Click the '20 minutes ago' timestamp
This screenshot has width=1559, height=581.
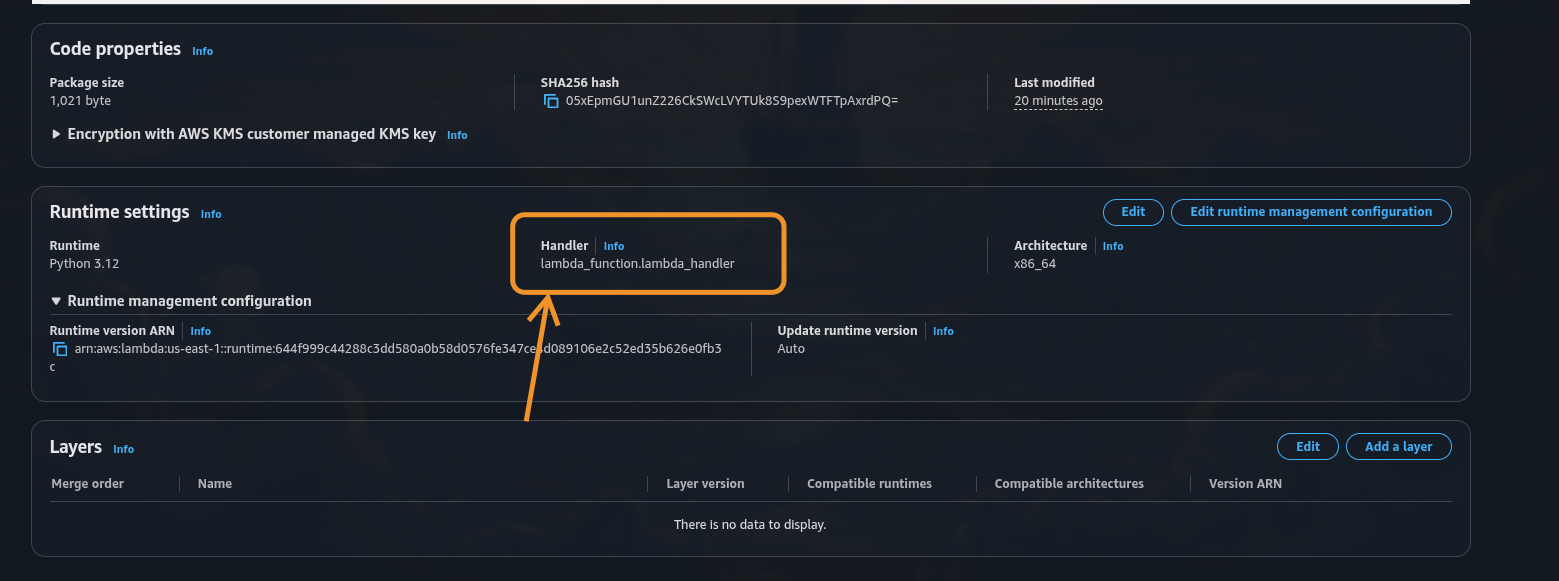[x=1058, y=101]
